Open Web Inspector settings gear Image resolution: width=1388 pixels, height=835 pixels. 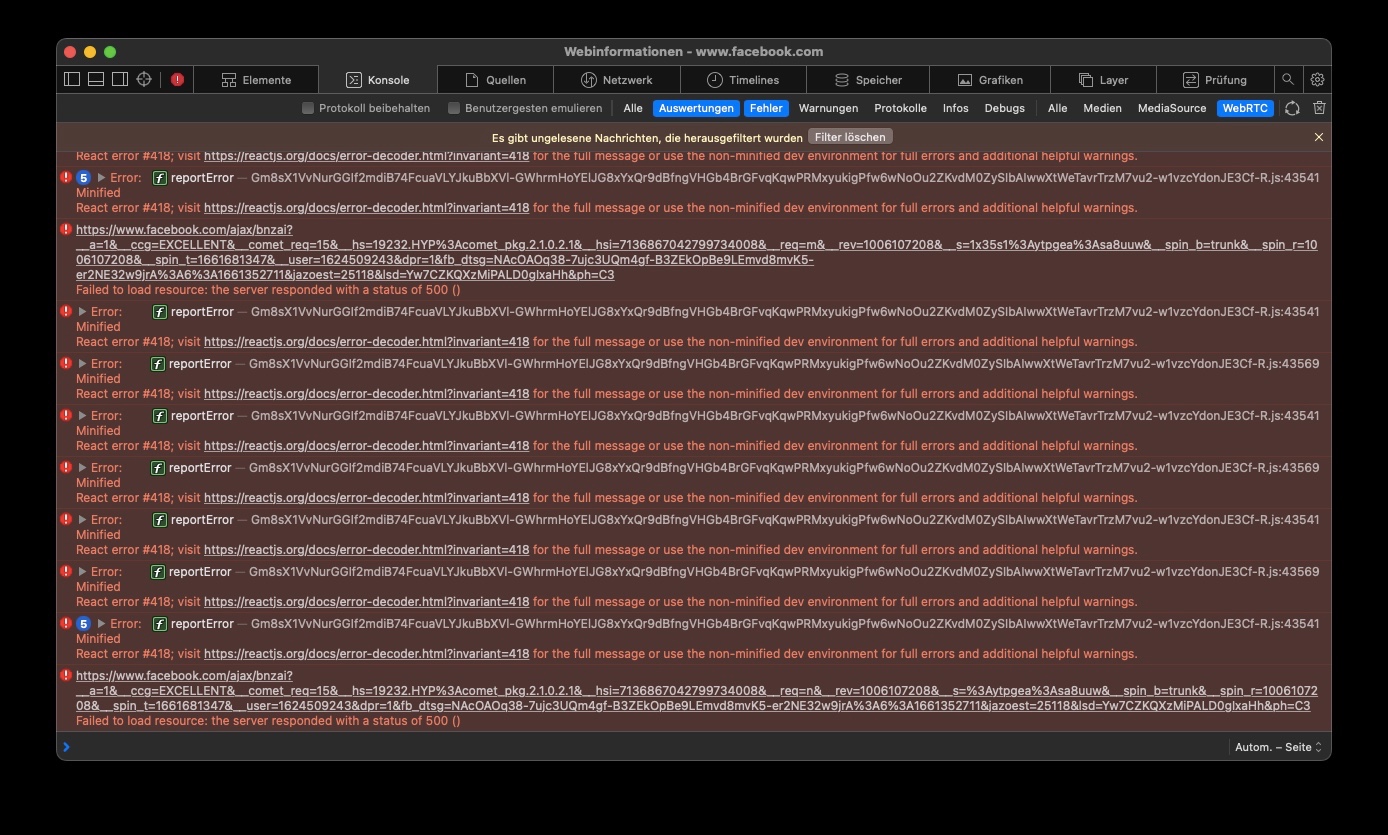tap(1317, 80)
